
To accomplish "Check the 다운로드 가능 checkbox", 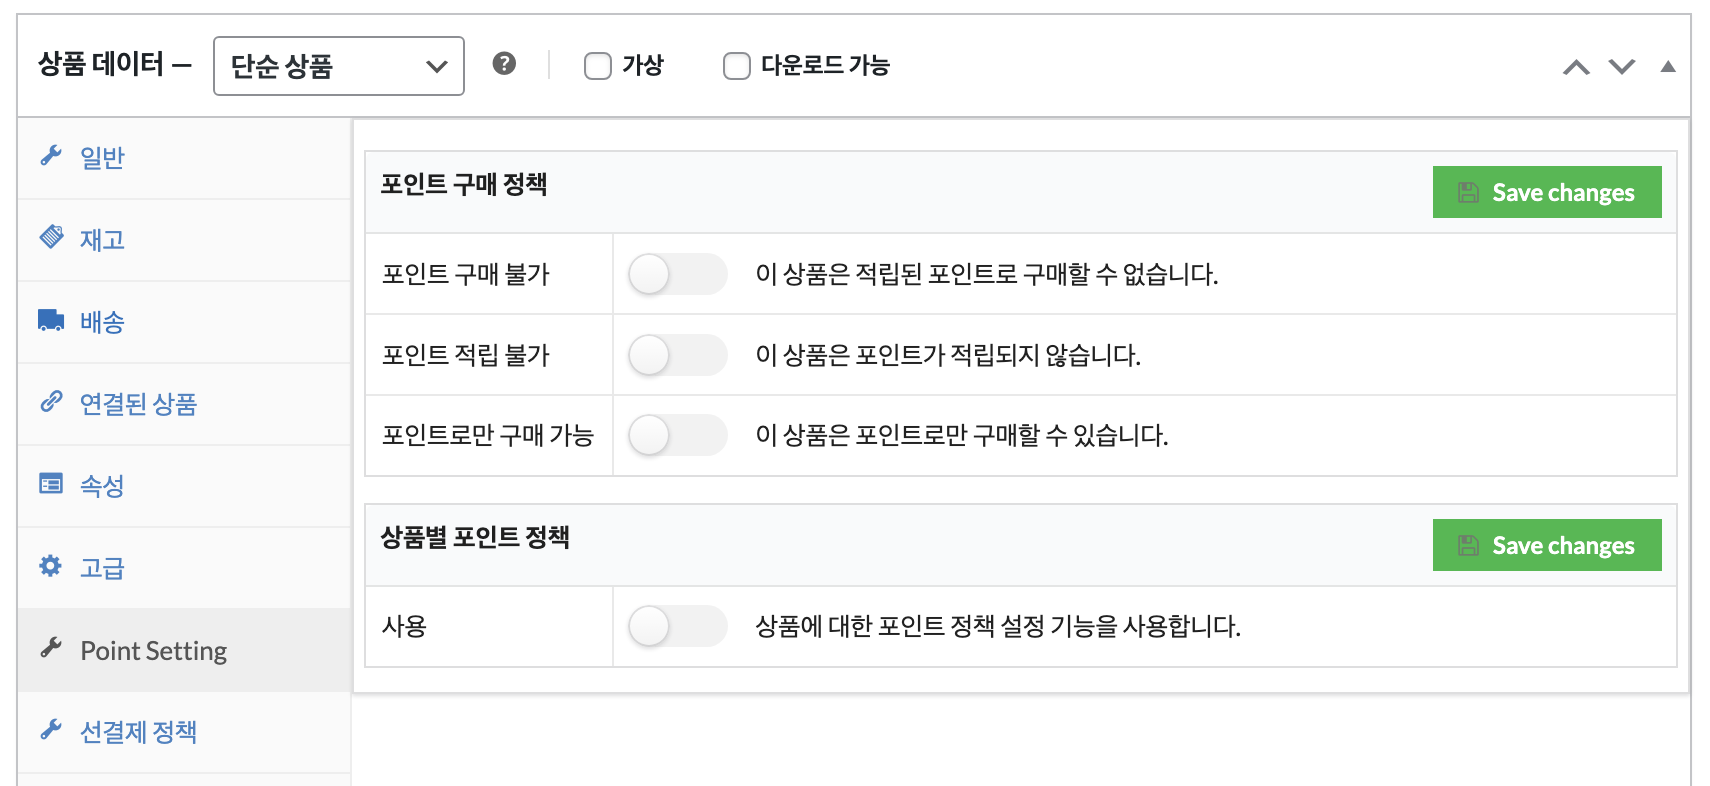I will click(x=737, y=66).
